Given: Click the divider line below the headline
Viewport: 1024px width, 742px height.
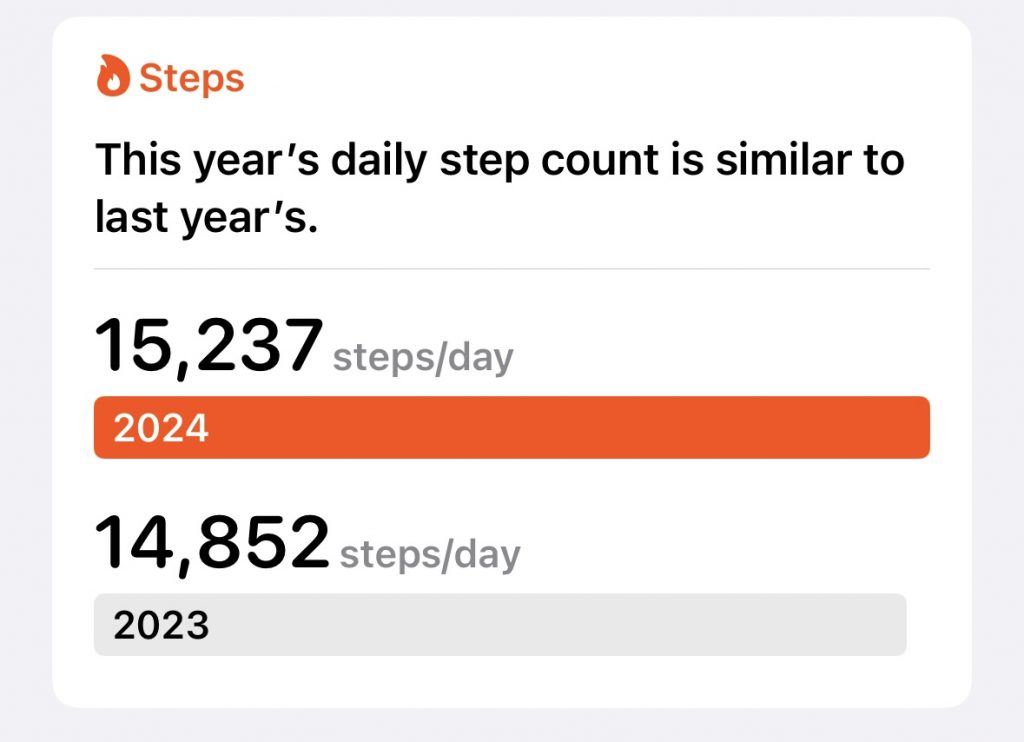Looking at the screenshot, I should (511, 269).
